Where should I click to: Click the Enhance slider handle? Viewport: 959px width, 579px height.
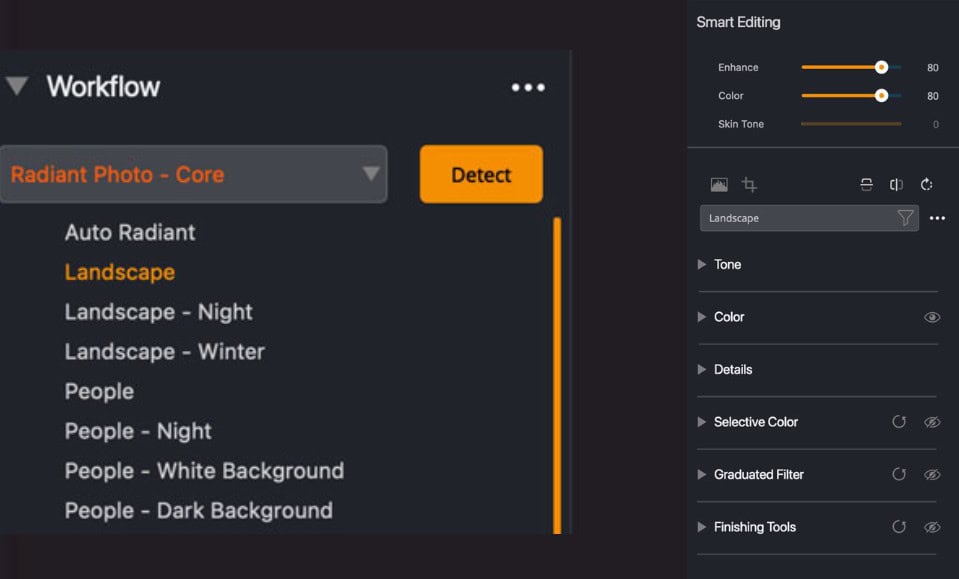[x=881, y=67]
